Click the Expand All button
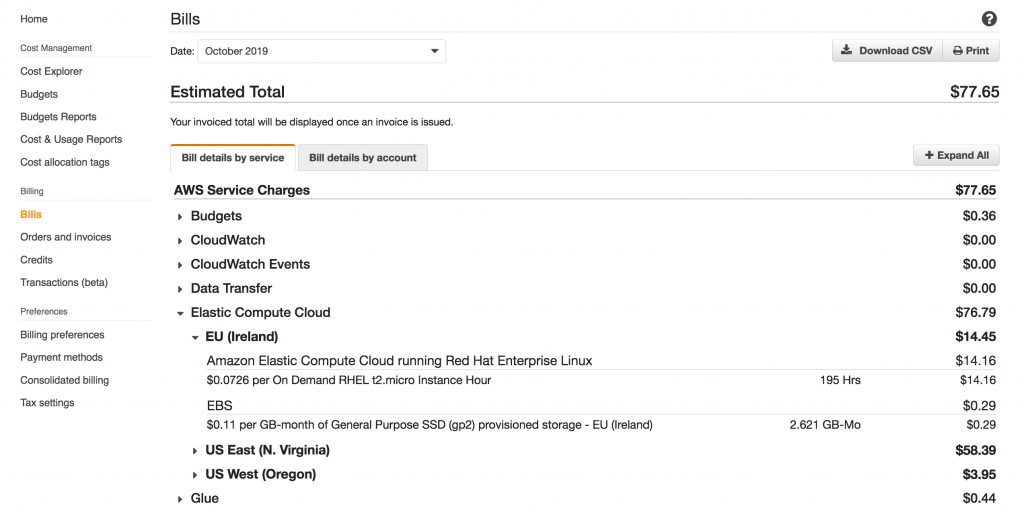This screenshot has height=514, width=1024. pos(956,155)
